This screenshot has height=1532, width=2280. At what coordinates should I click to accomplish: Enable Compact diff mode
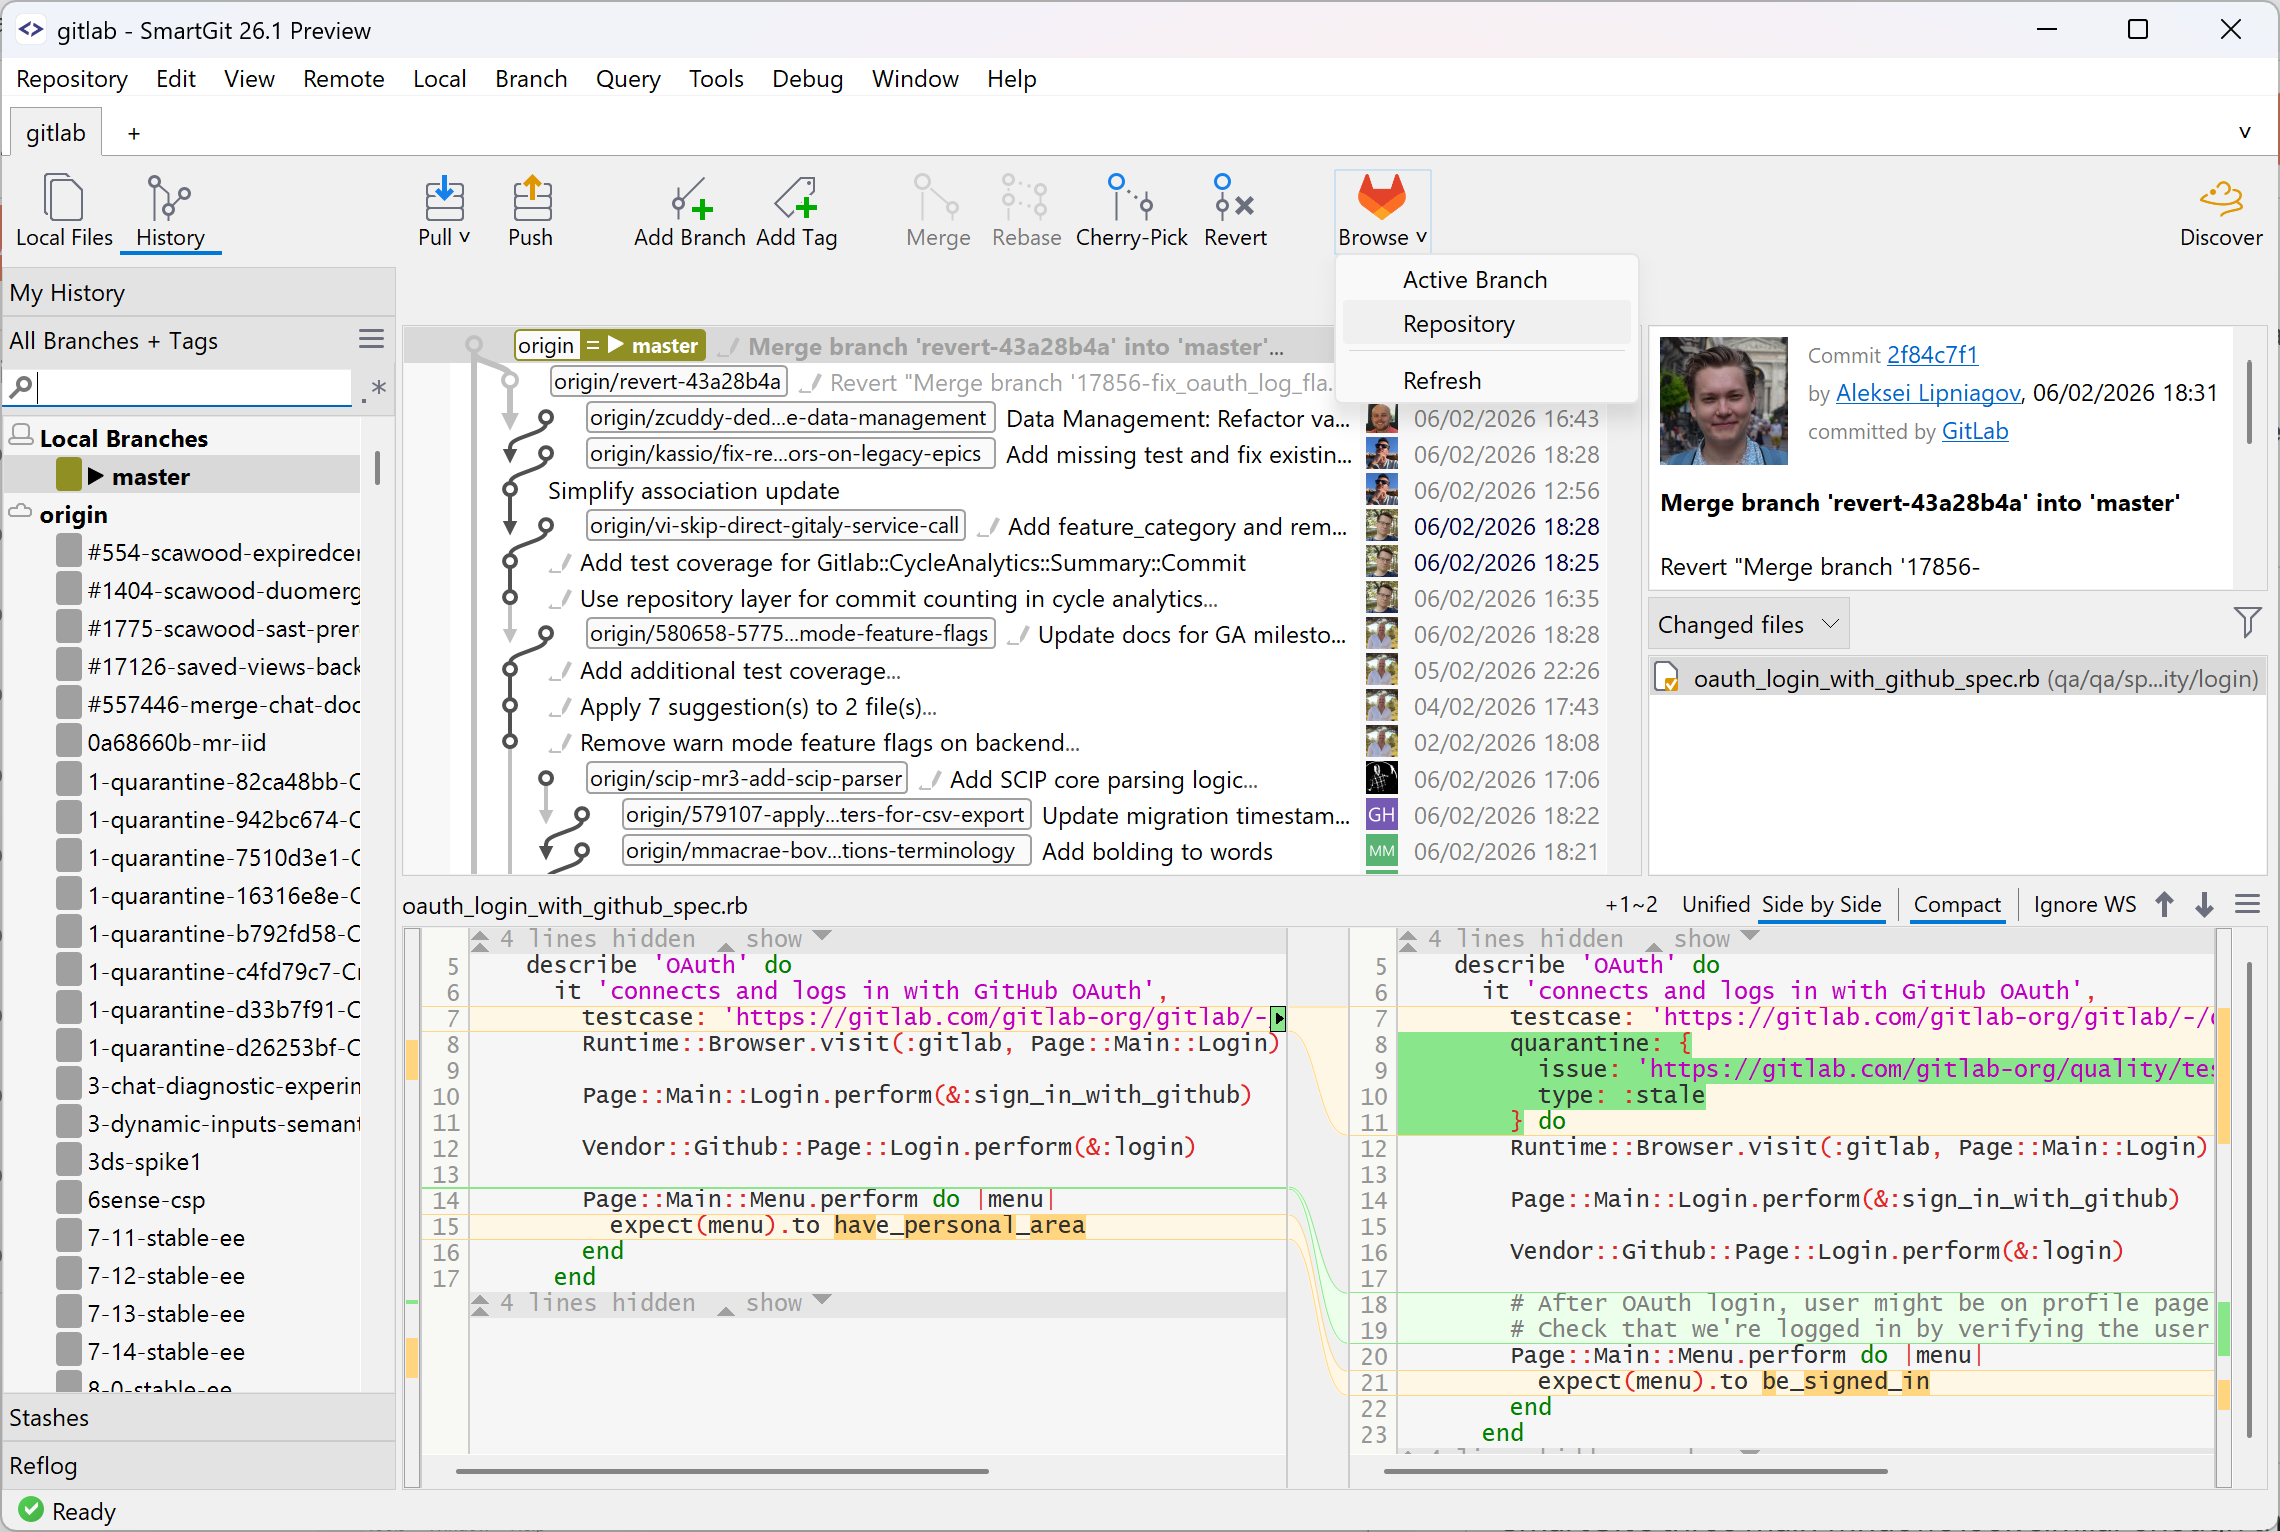(x=1956, y=905)
